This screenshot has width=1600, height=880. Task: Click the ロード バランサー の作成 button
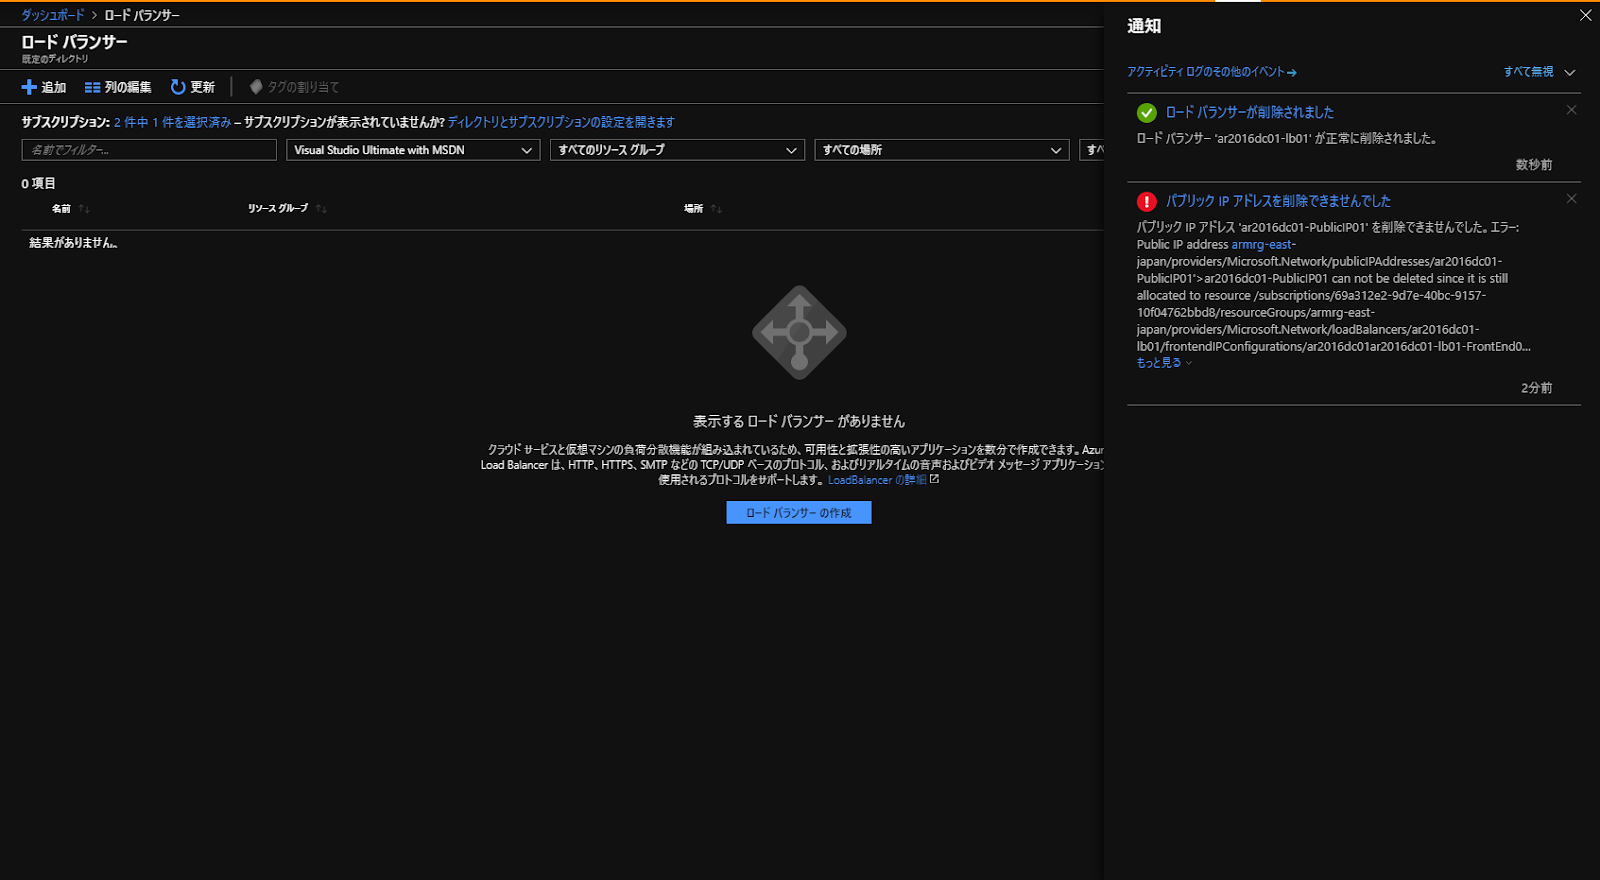coord(799,513)
